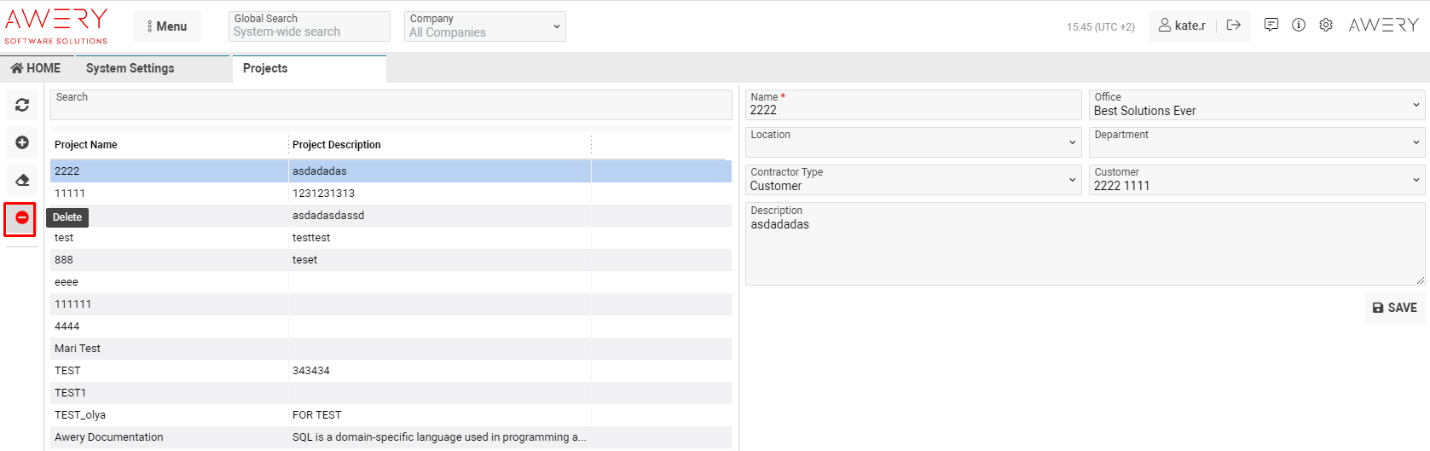Screen dimensions: 1430x451
Task: Open the info circle icon
Action: coord(1298,26)
